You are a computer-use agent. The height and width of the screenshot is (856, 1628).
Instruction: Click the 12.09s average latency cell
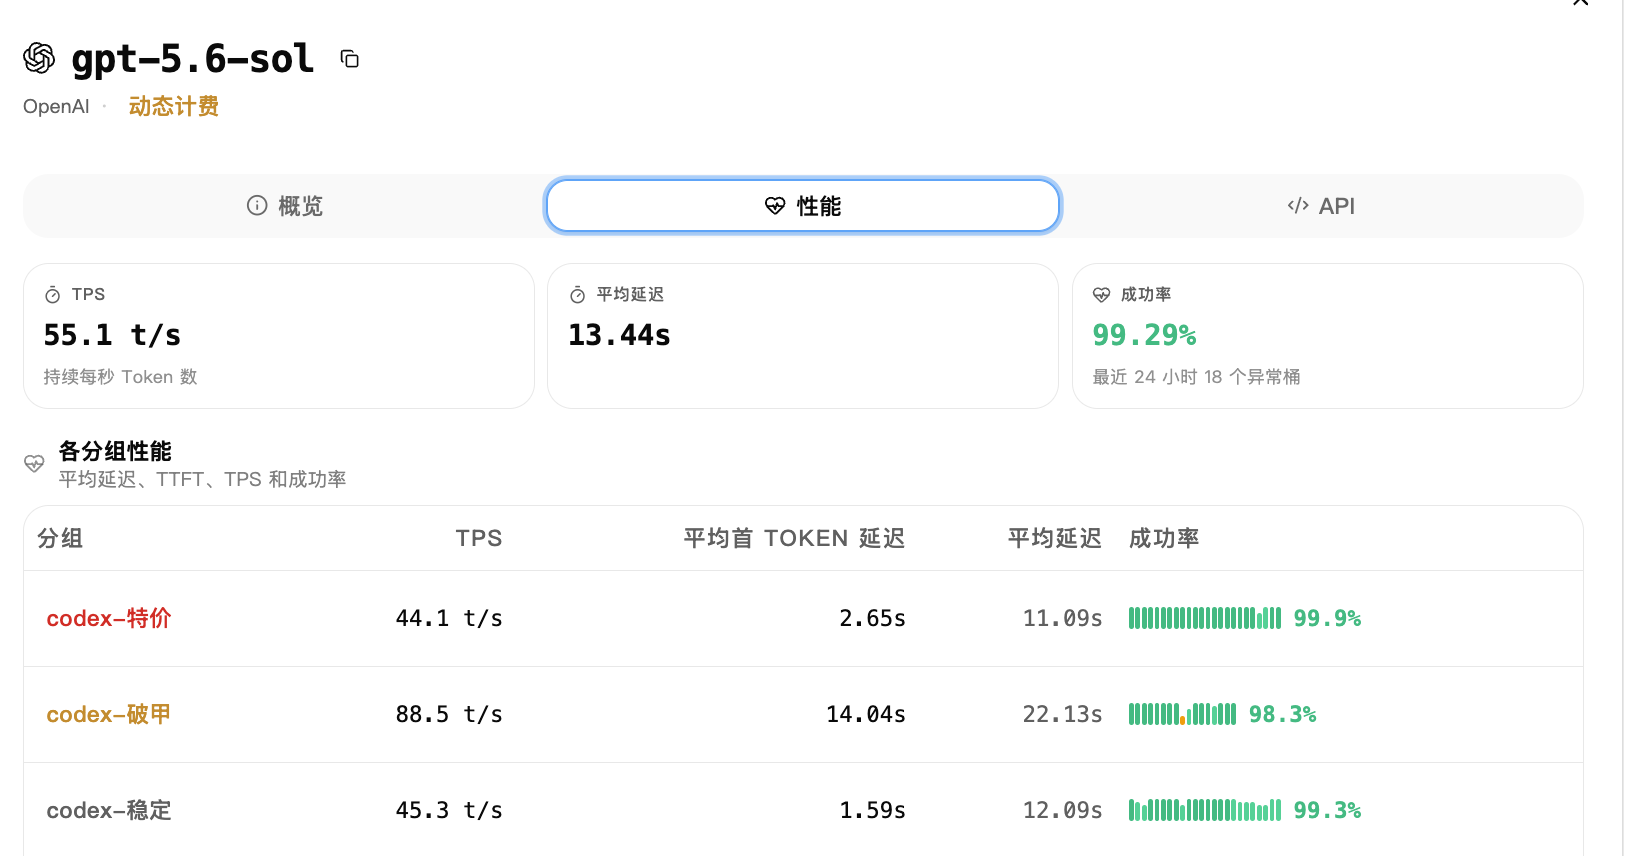[x=1062, y=810]
